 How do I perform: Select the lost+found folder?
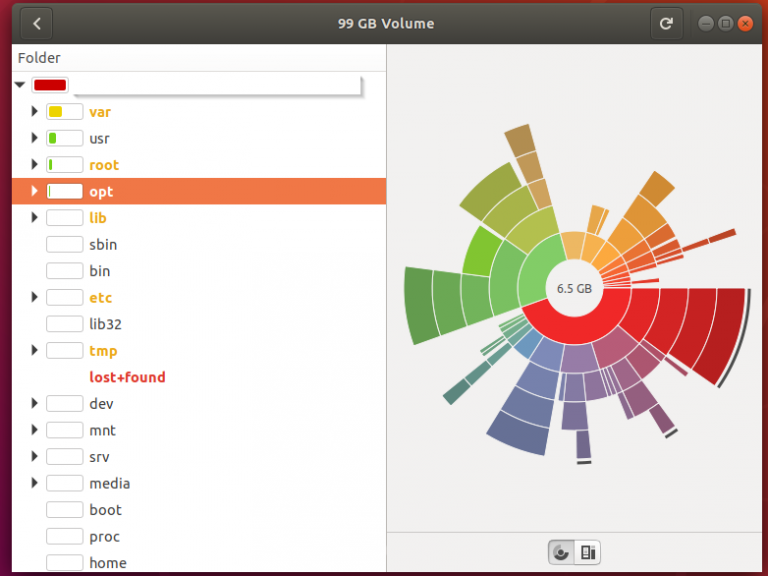pos(127,377)
